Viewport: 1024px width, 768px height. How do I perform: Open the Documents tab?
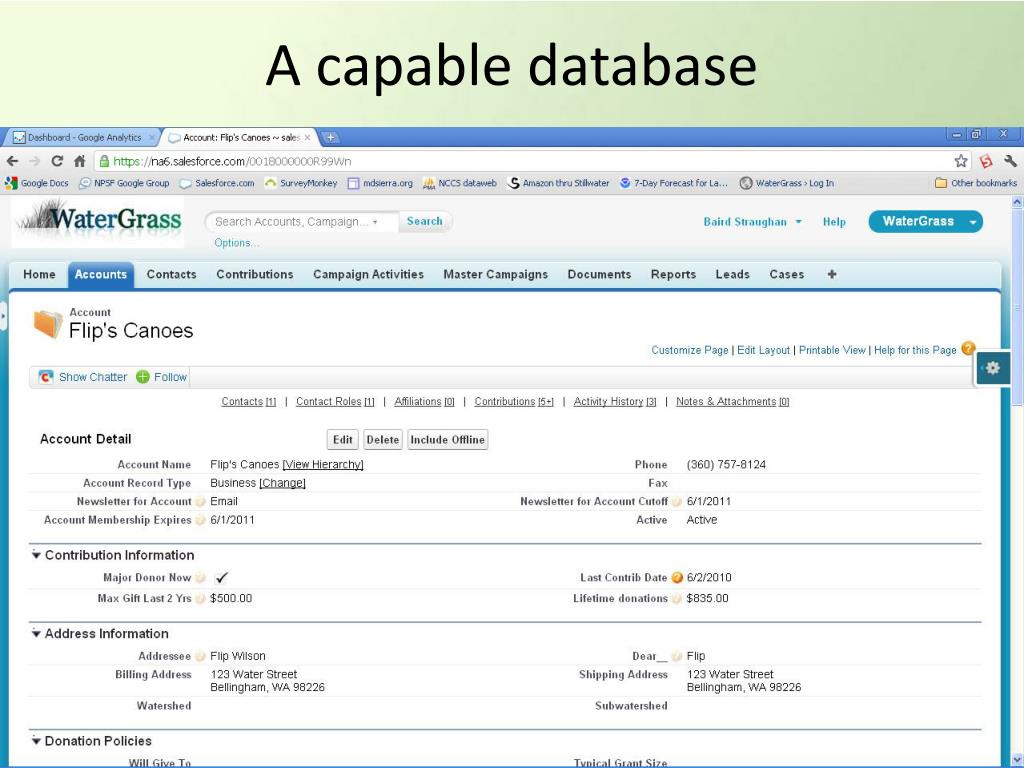599,274
